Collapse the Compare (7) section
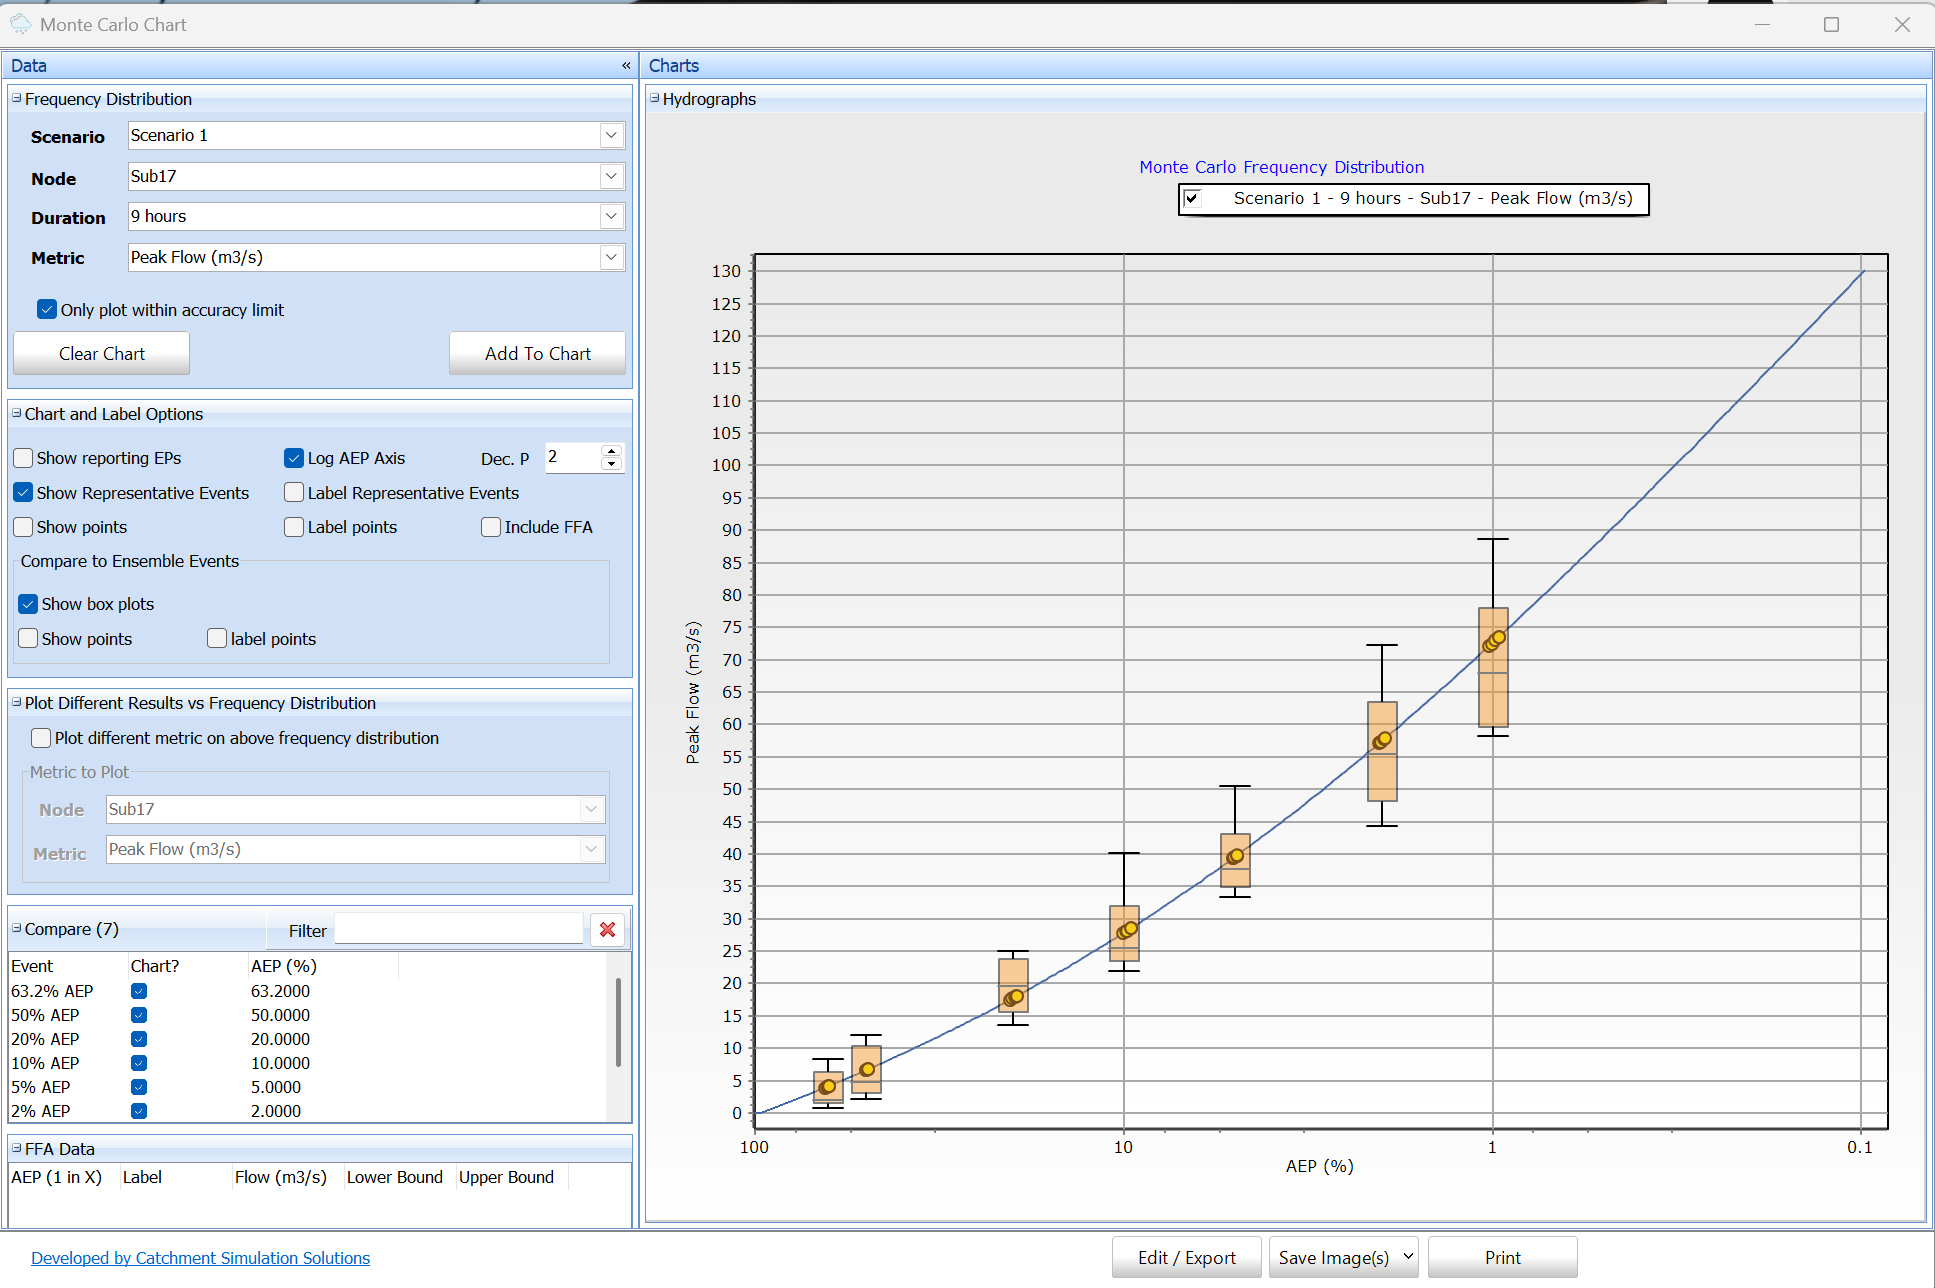The image size is (1935, 1288). [x=17, y=929]
